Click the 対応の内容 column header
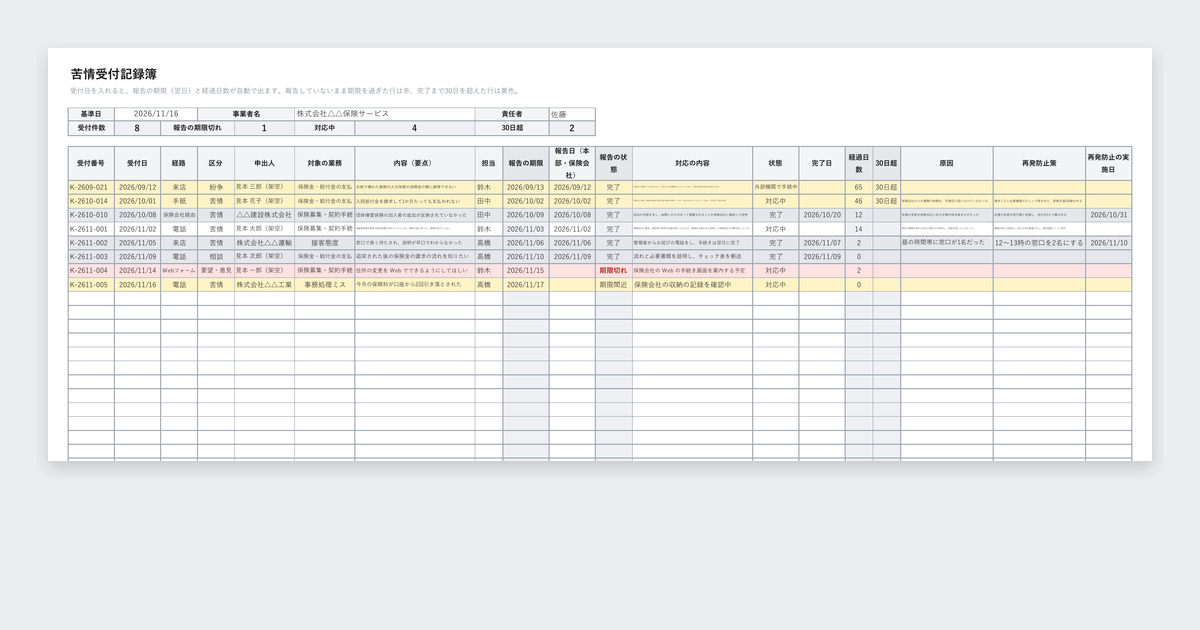This screenshot has width=1200, height=630. [x=692, y=163]
